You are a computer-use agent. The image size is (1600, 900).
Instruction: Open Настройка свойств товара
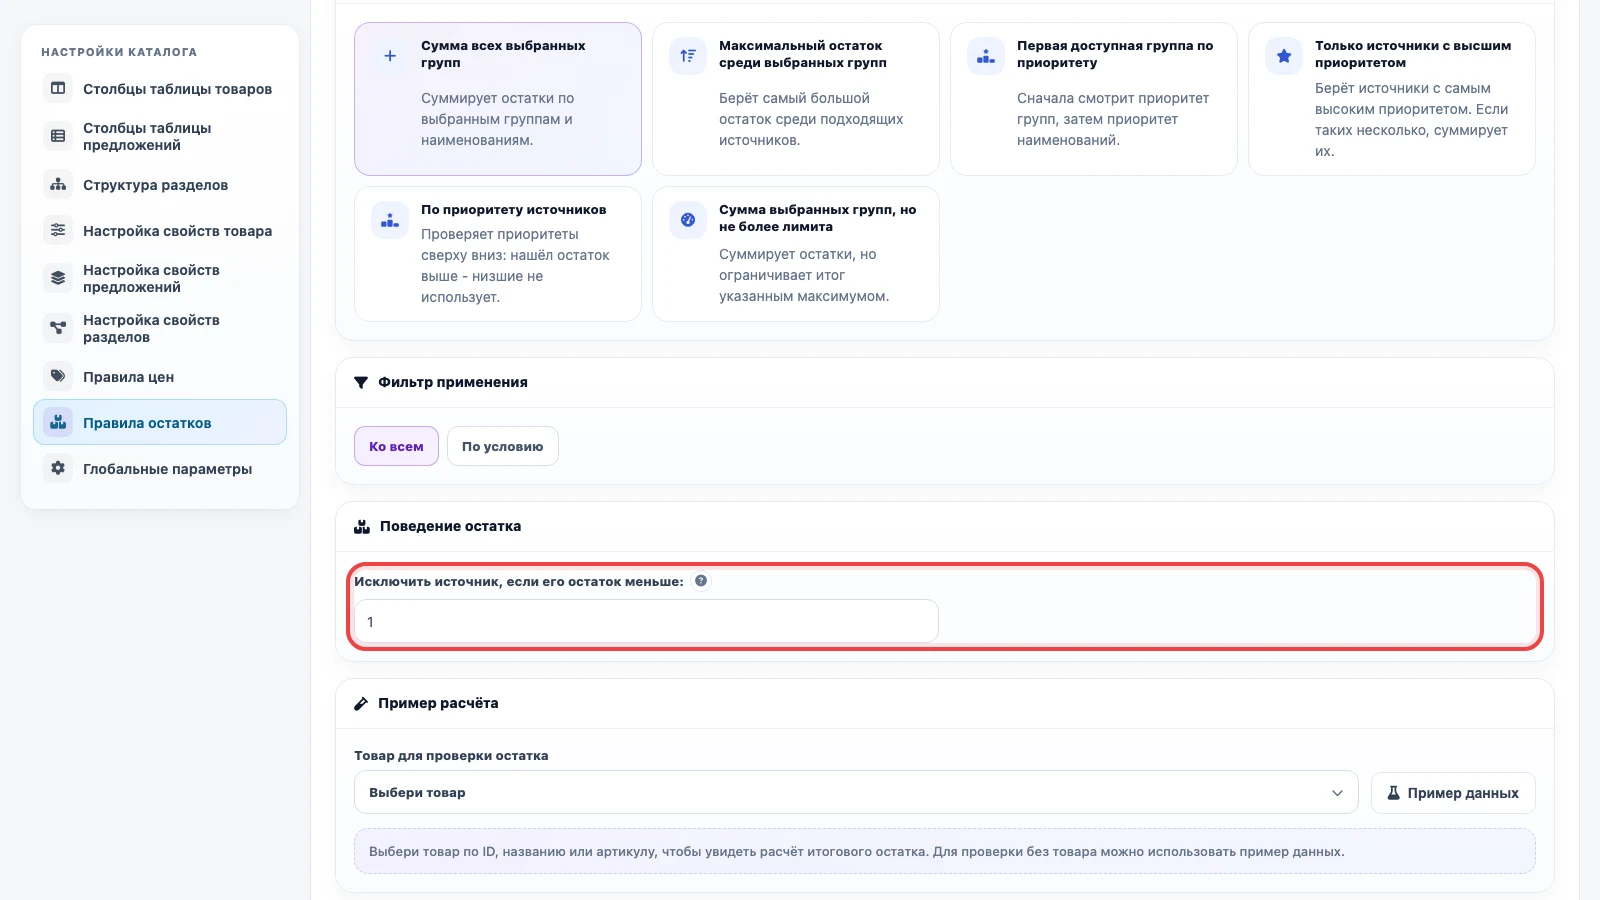tap(160, 231)
